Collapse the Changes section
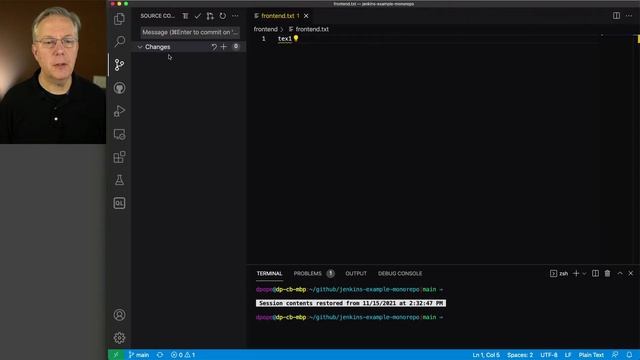This screenshot has height=360, width=640. [x=140, y=47]
